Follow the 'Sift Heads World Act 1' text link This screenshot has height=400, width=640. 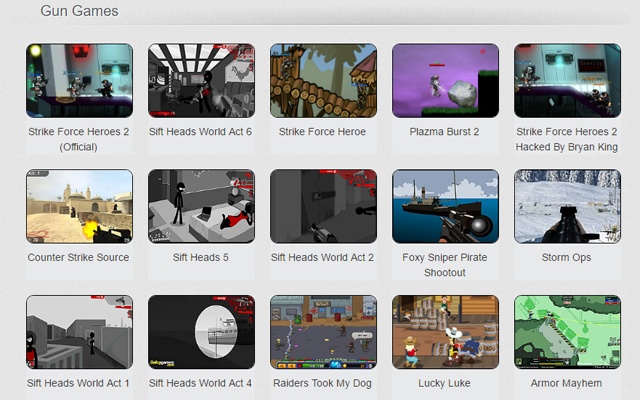coord(78,383)
